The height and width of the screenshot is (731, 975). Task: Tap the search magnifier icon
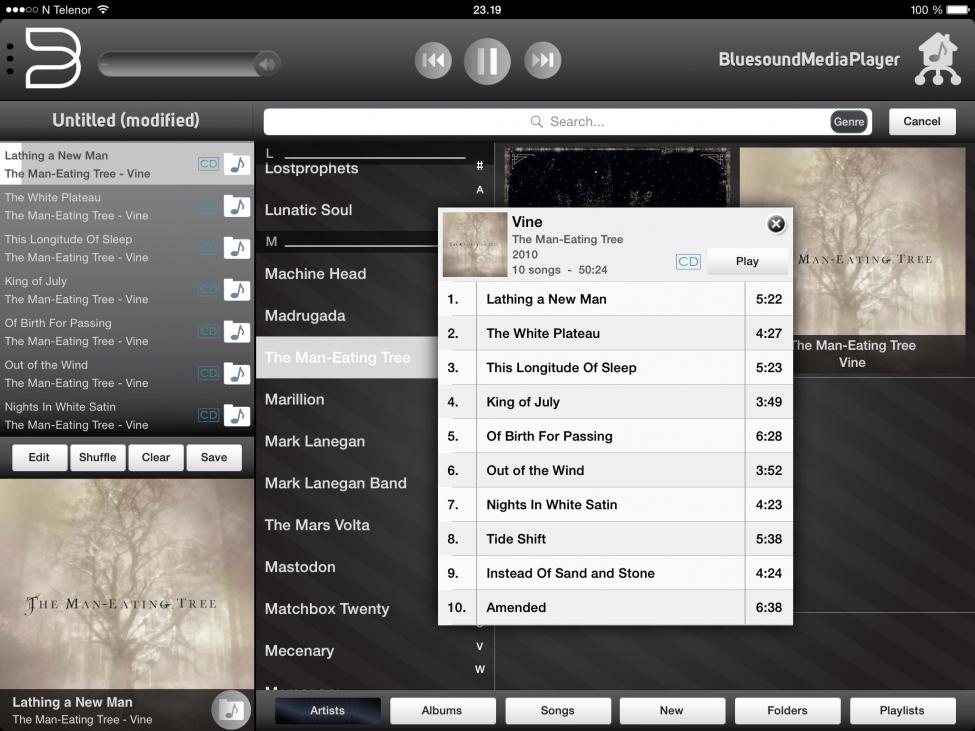[536, 121]
